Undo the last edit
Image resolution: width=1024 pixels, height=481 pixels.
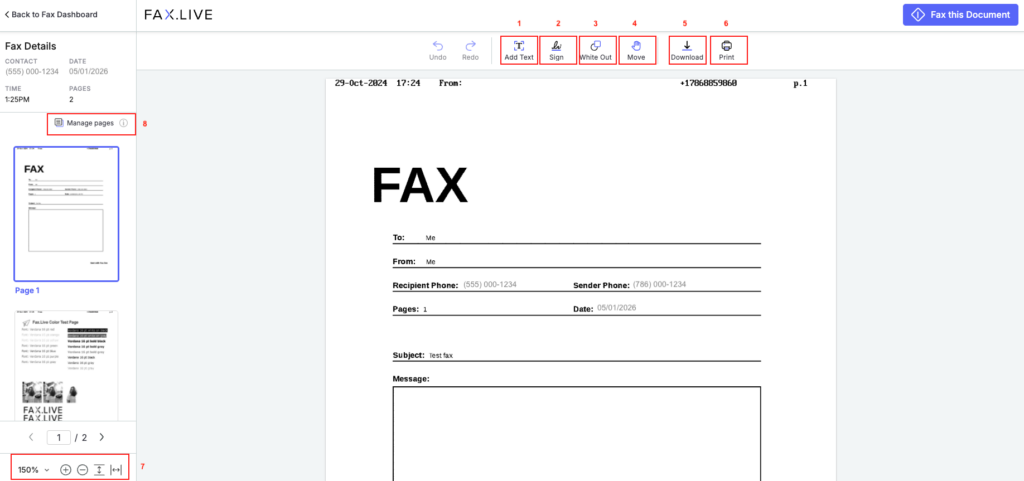point(438,51)
